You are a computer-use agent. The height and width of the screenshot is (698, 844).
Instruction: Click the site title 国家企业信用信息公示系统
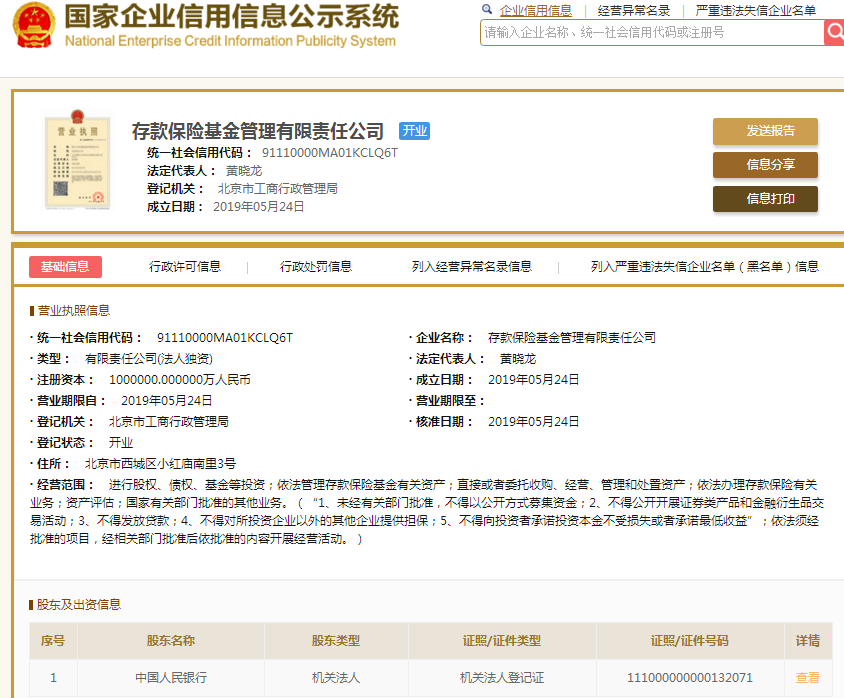click(x=232, y=16)
